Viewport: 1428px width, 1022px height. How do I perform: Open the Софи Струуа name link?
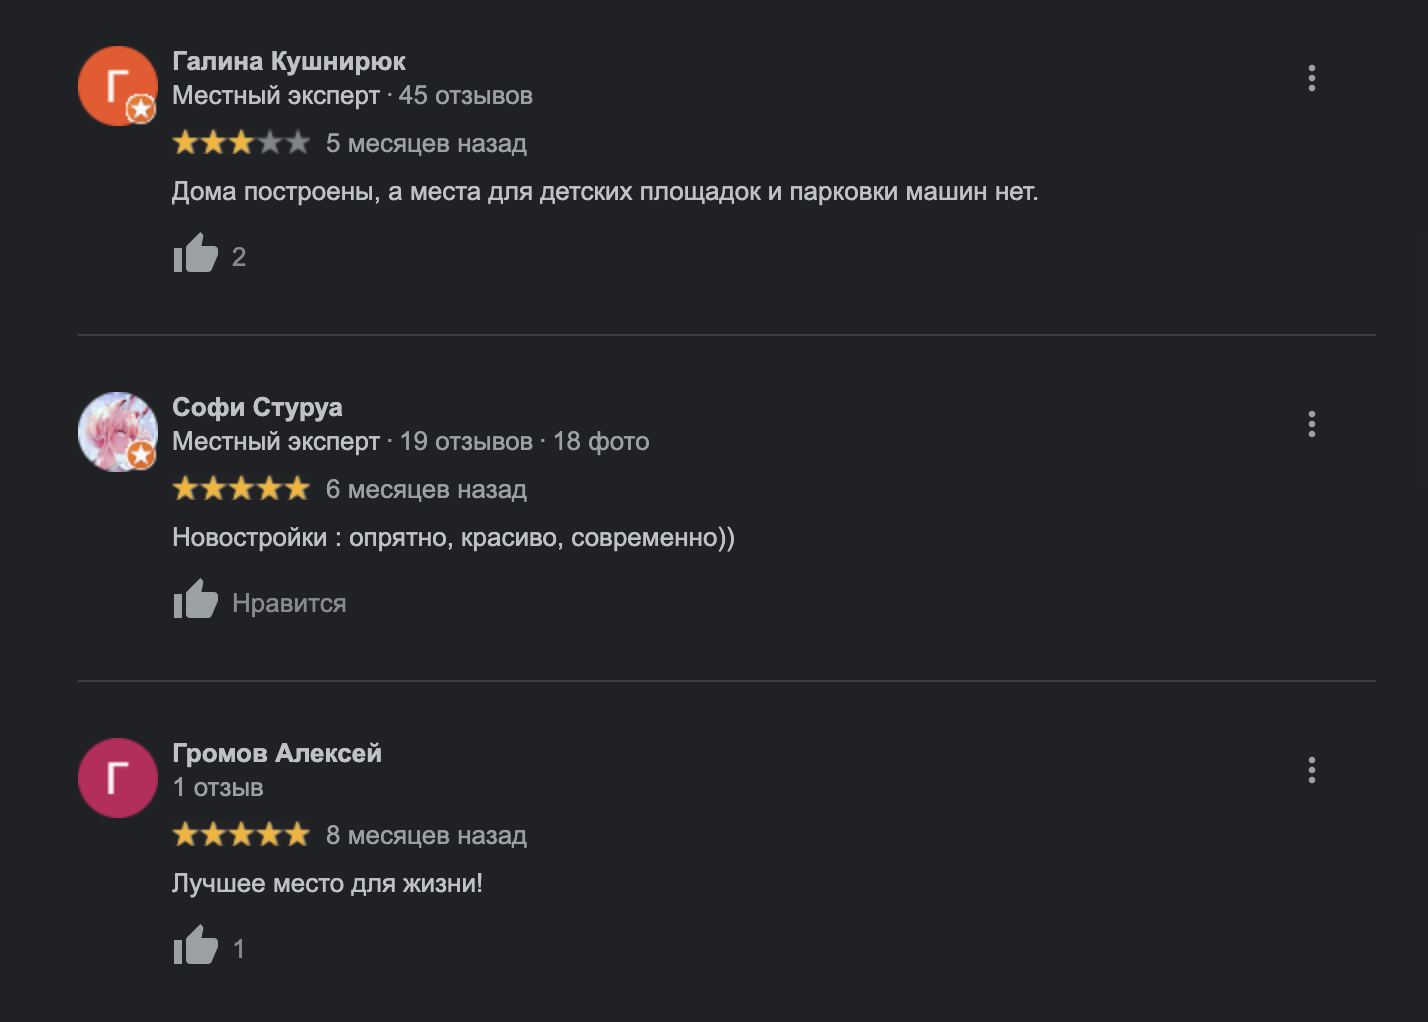click(x=257, y=407)
